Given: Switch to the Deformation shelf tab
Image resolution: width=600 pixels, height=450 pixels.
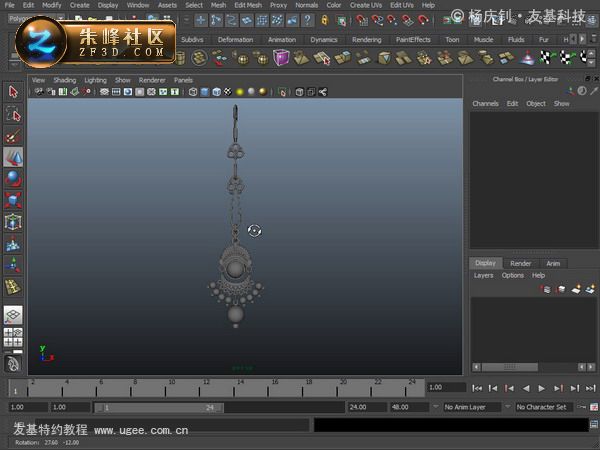Looking at the screenshot, I should [235, 39].
